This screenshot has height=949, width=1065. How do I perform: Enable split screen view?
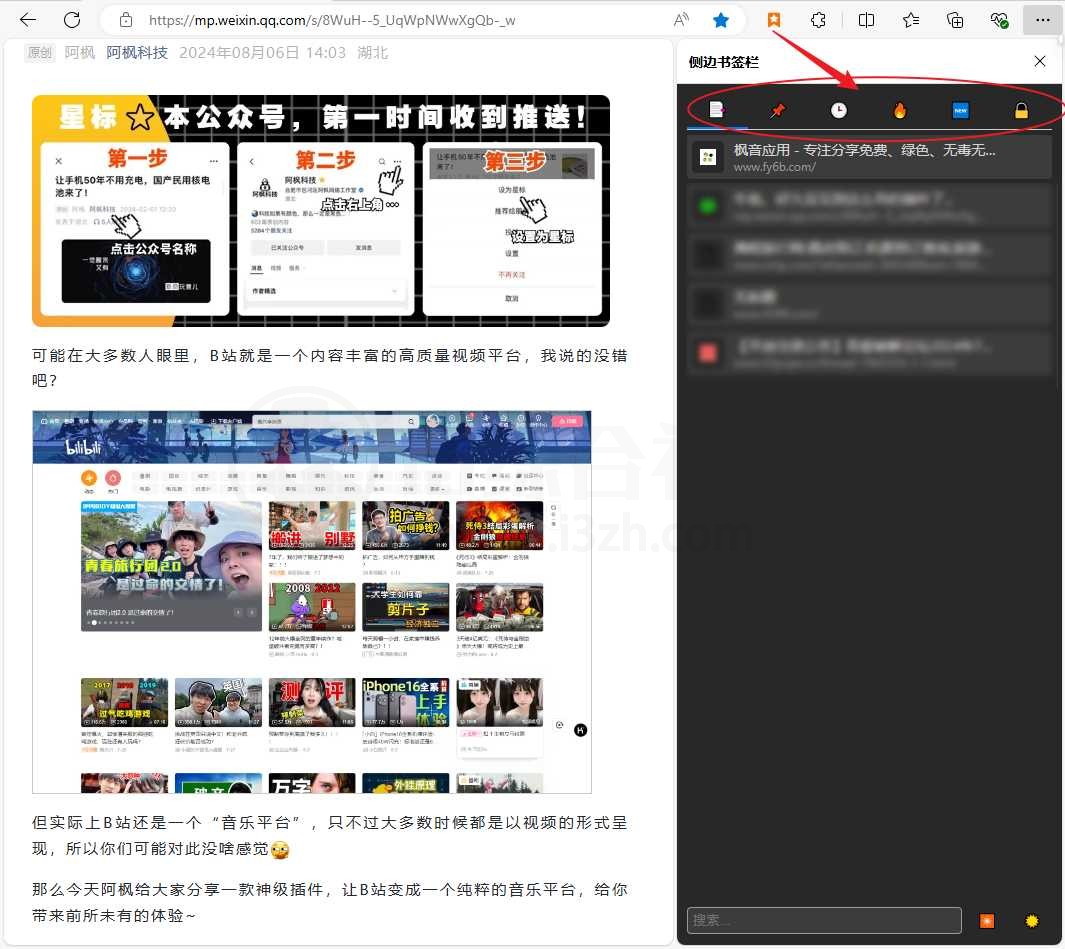click(x=866, y=20)
